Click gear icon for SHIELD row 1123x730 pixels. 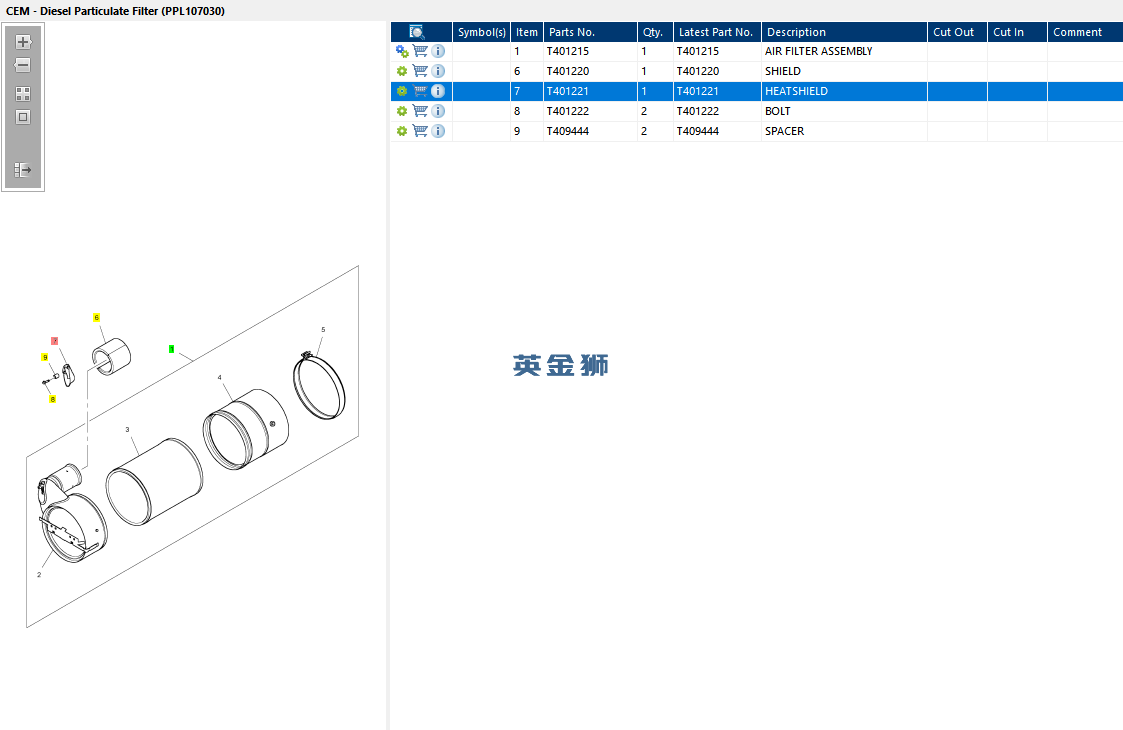(x=402, y=71)
